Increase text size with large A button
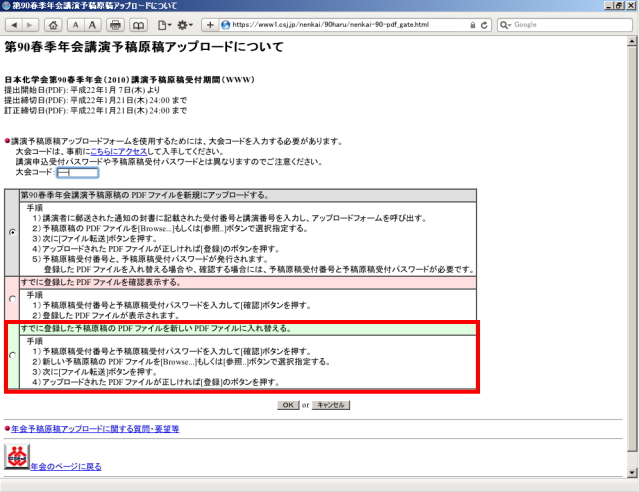The width and height of the screenshot is (640, 492). [x=93, y=25]
